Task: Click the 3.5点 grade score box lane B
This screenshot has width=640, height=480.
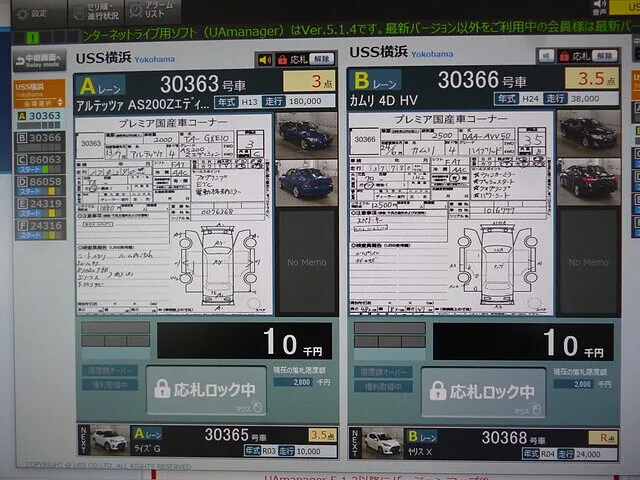Action: [x=592, y=78]
